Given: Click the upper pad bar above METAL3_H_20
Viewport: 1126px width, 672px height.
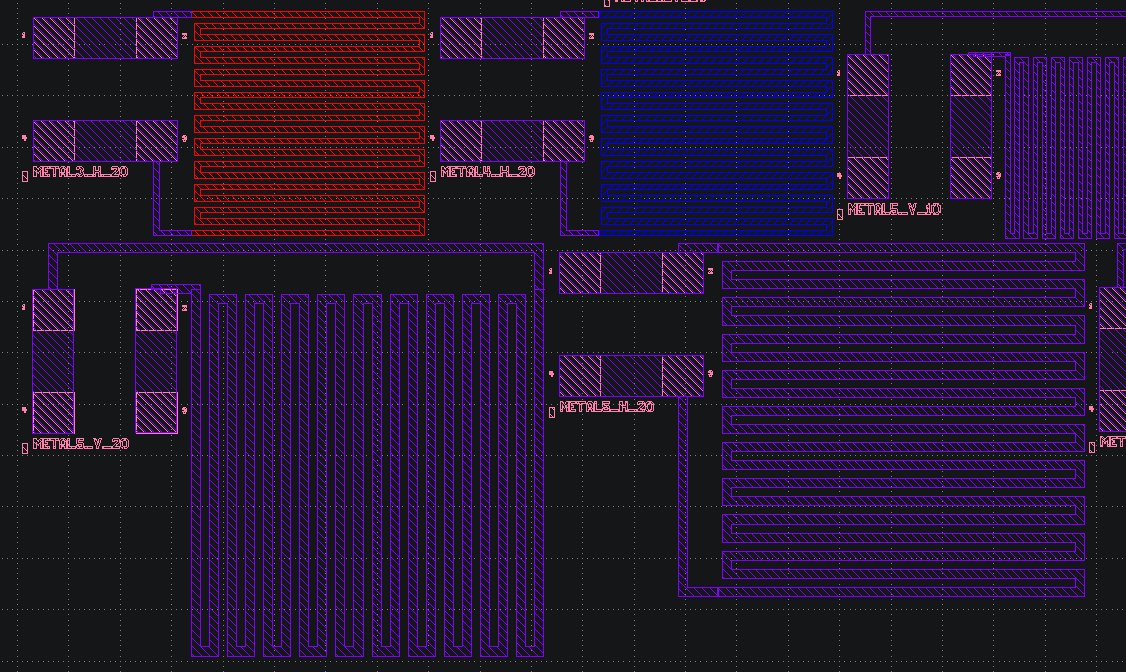Looking at the screenshot, I should point(105,38).
